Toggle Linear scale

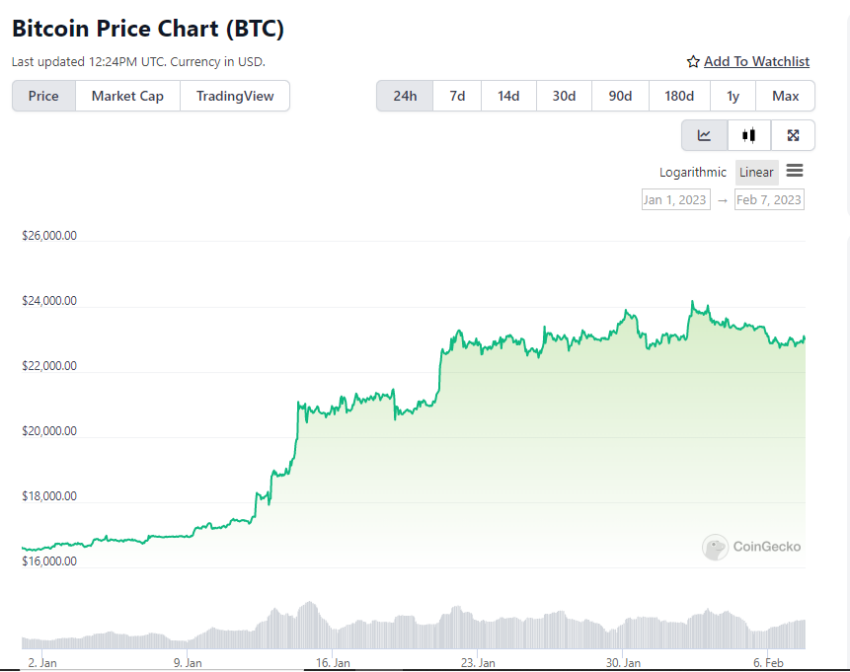(756, 172)
